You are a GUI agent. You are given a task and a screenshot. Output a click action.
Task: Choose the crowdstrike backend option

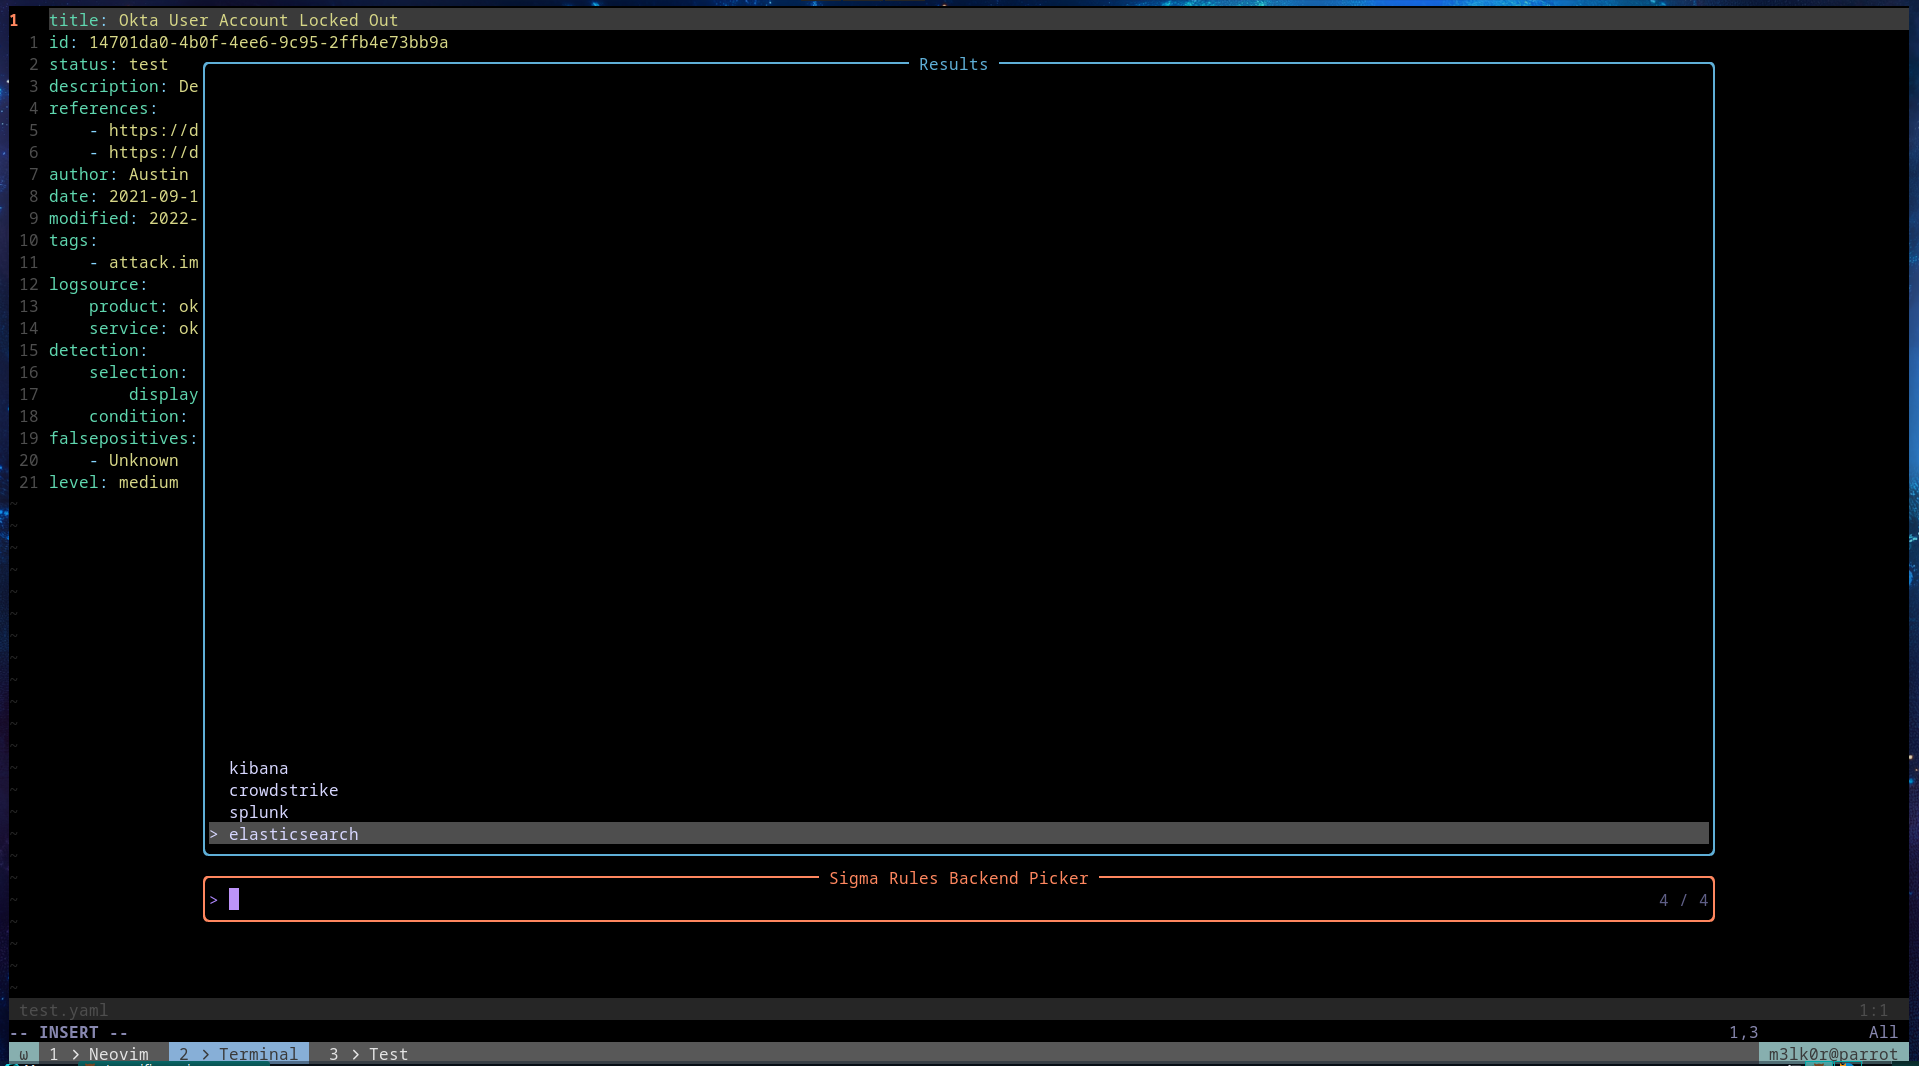[x=283, y=790]
